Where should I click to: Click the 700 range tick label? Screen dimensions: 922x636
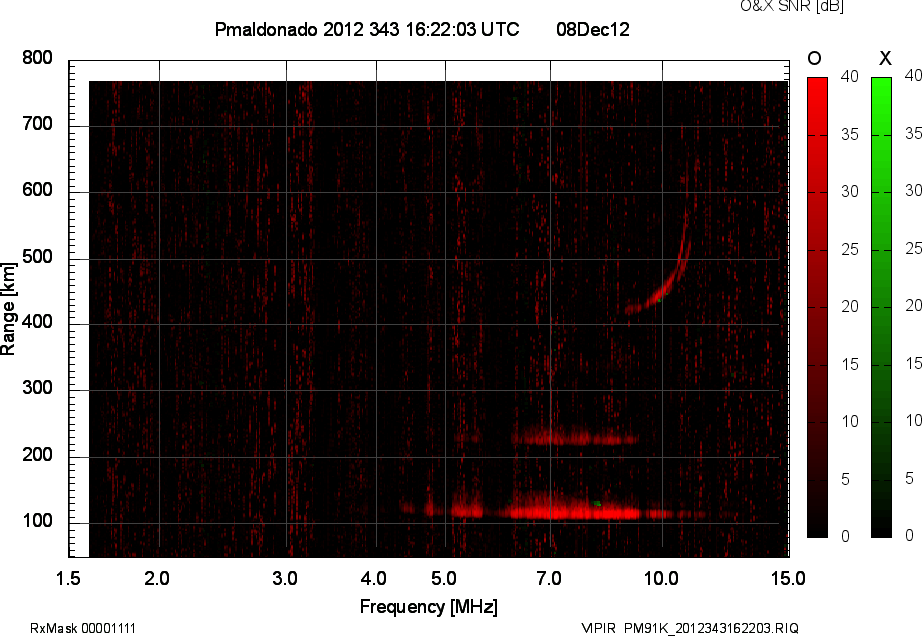click(37, 124)
